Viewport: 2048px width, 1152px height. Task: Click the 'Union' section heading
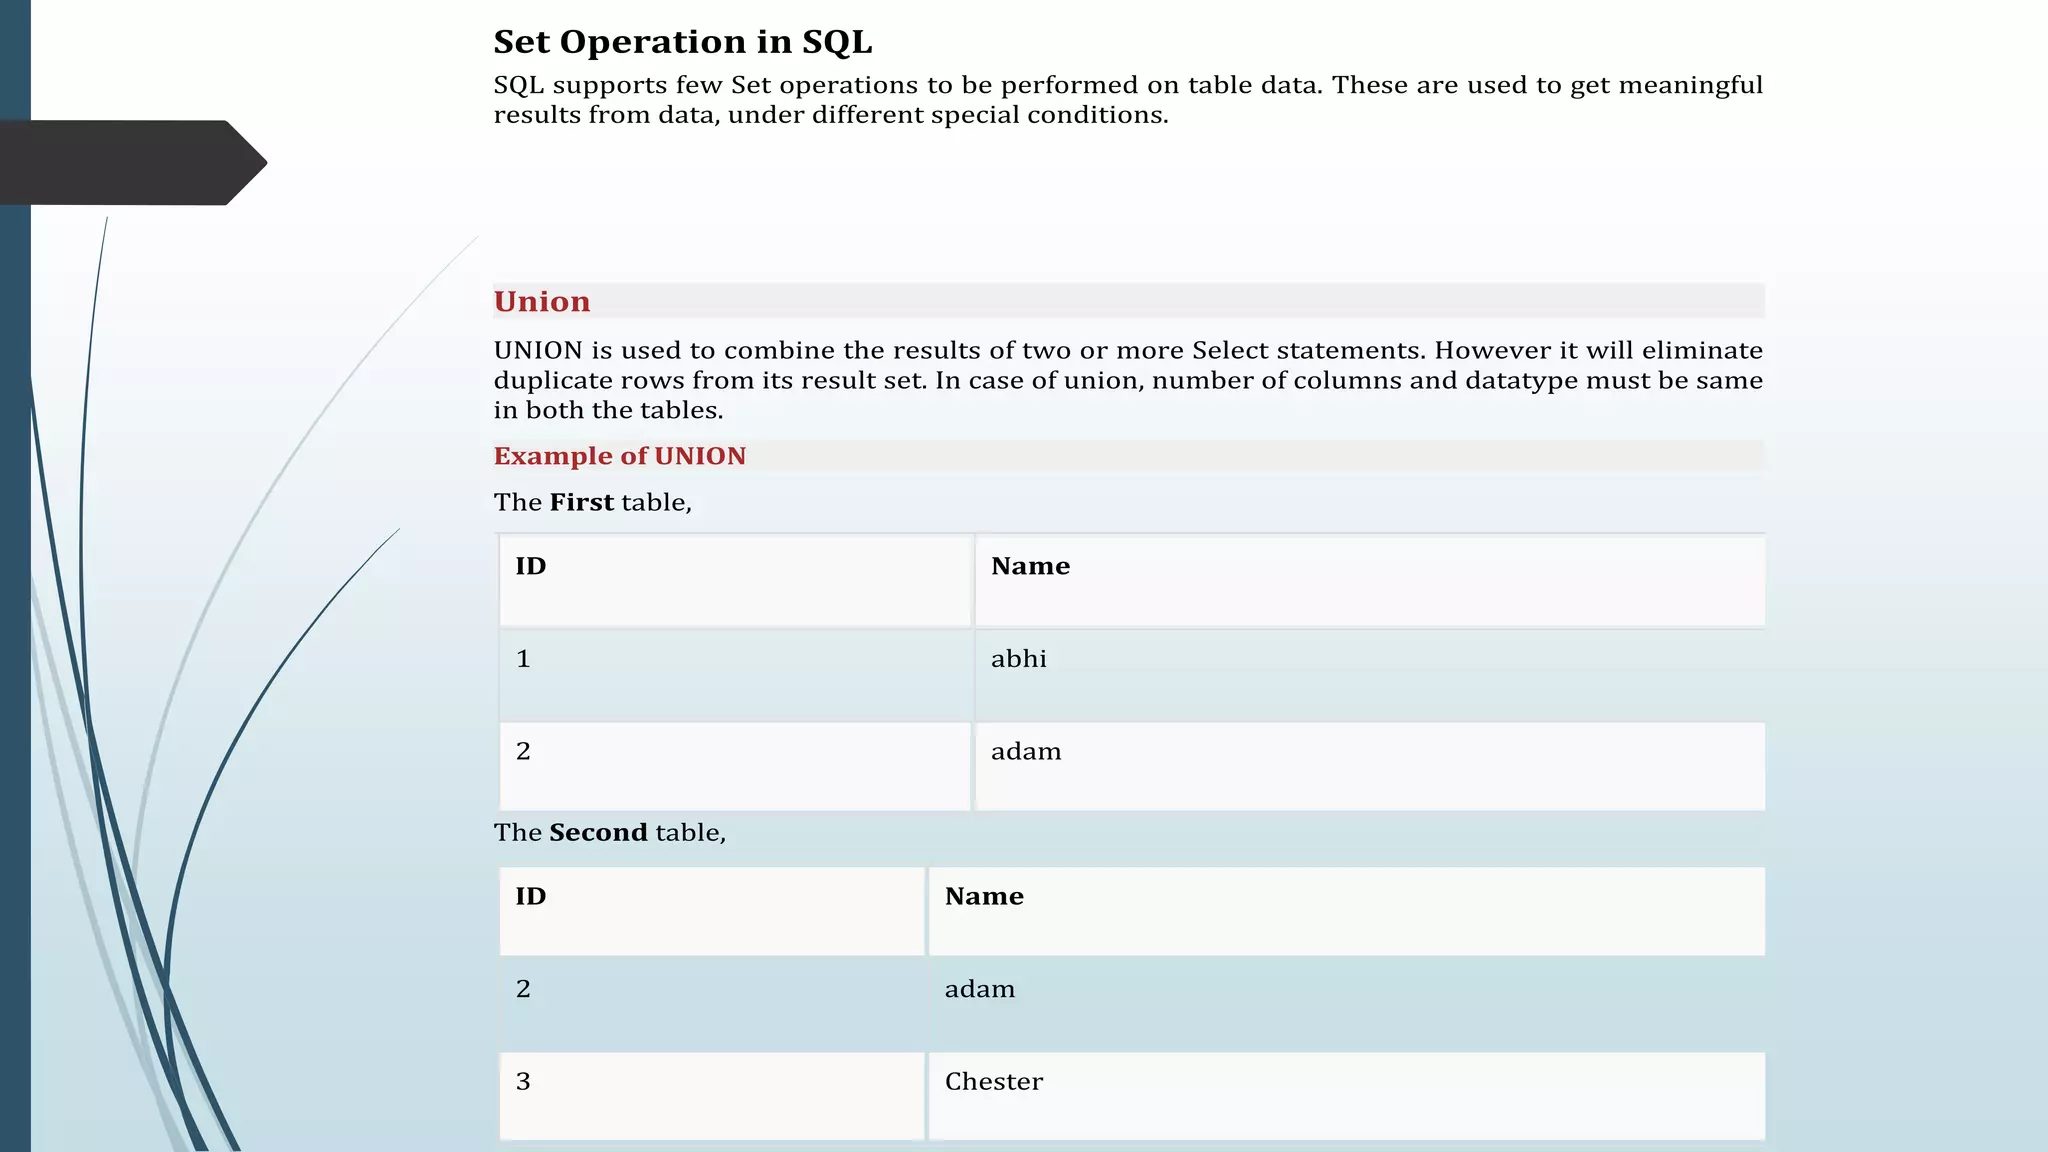click(542, 301)
